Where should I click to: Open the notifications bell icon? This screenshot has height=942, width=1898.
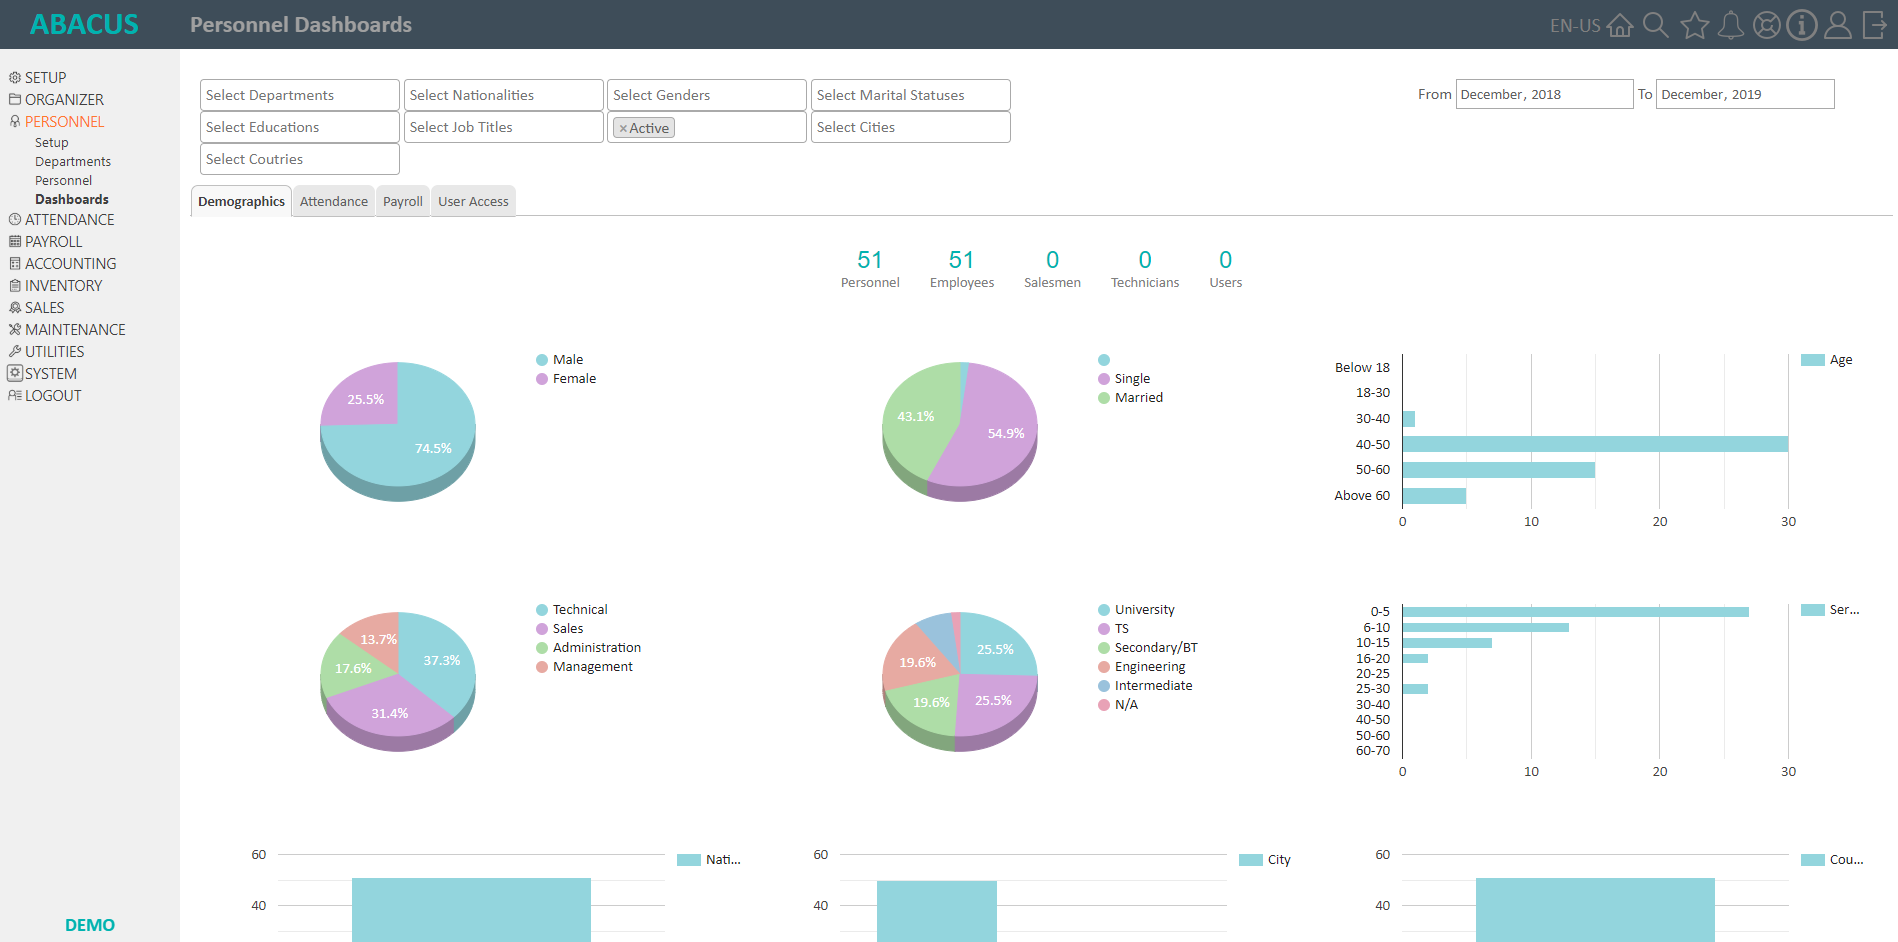[1731, 25]
